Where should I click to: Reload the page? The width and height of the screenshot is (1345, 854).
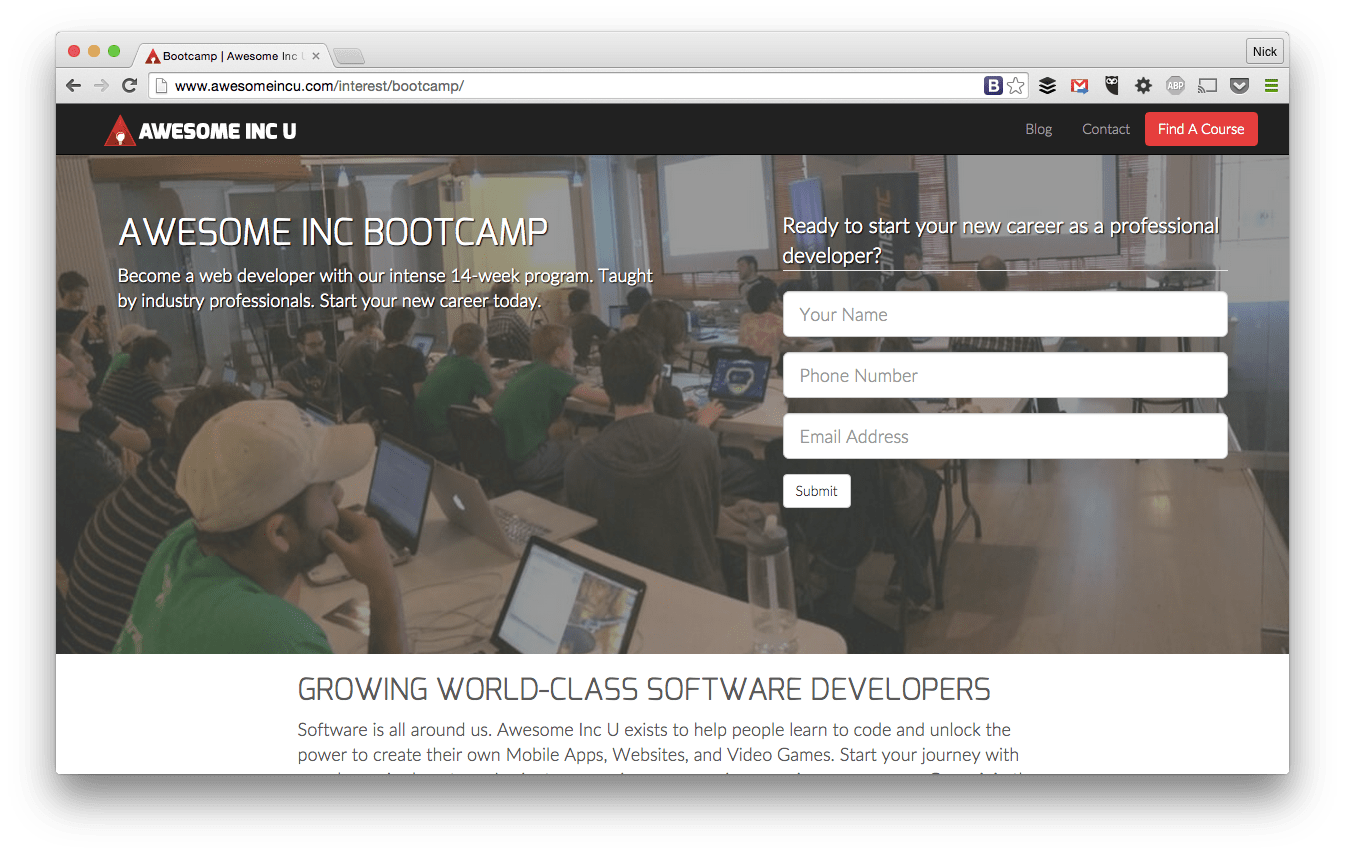click(129, 86)
